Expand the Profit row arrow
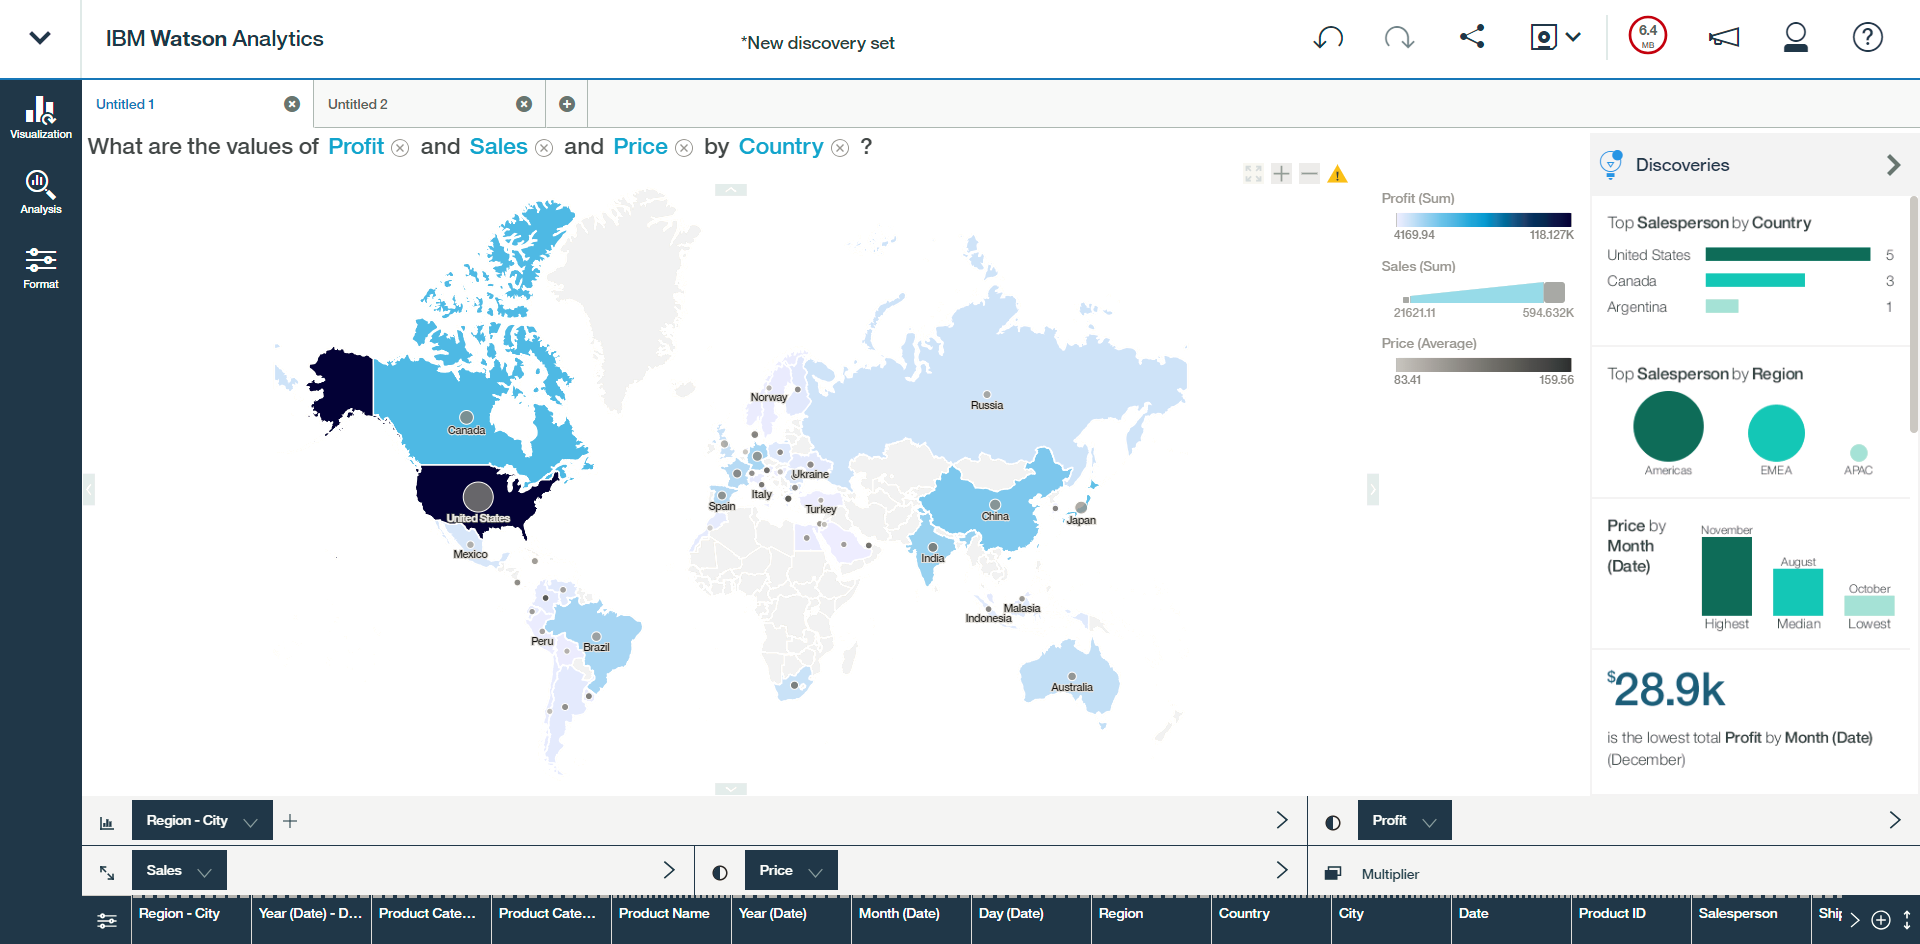The height and width of the screenshot is (944, 1920). (x=1895, y=820)
